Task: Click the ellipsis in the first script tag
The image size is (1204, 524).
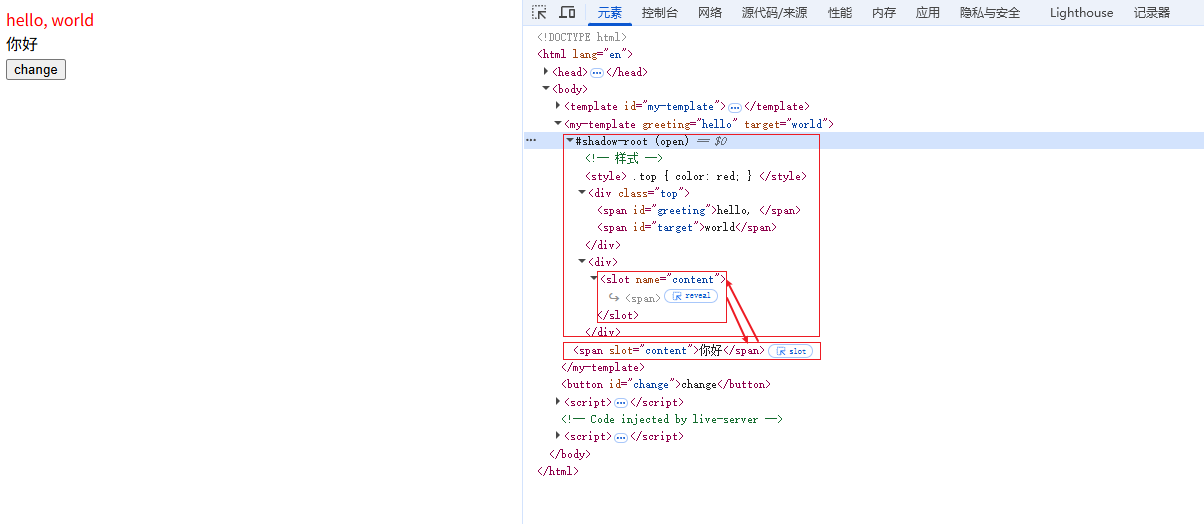Action: coord(621,403)
